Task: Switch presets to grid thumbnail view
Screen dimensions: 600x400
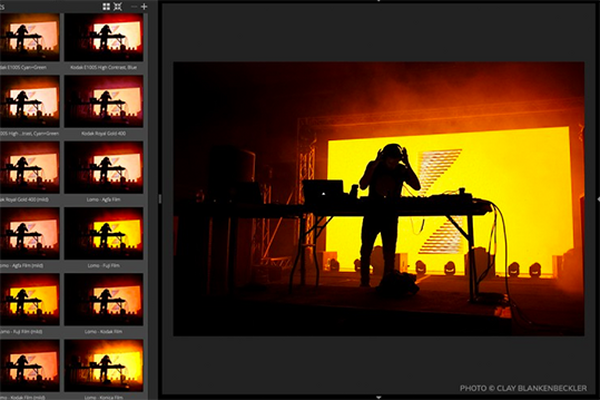Action: (x=106, y=7)
